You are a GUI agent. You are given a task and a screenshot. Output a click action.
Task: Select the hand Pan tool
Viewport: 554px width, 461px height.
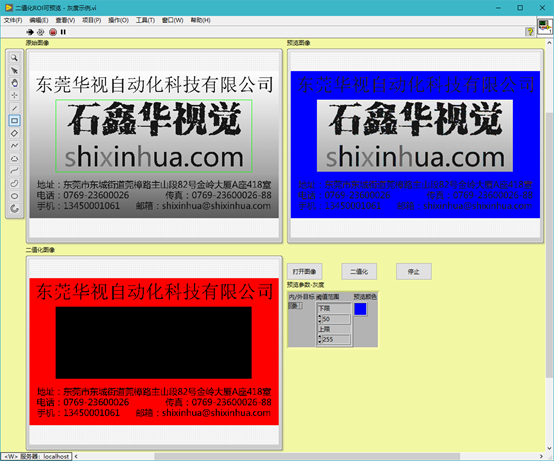(x=14, y=83)
